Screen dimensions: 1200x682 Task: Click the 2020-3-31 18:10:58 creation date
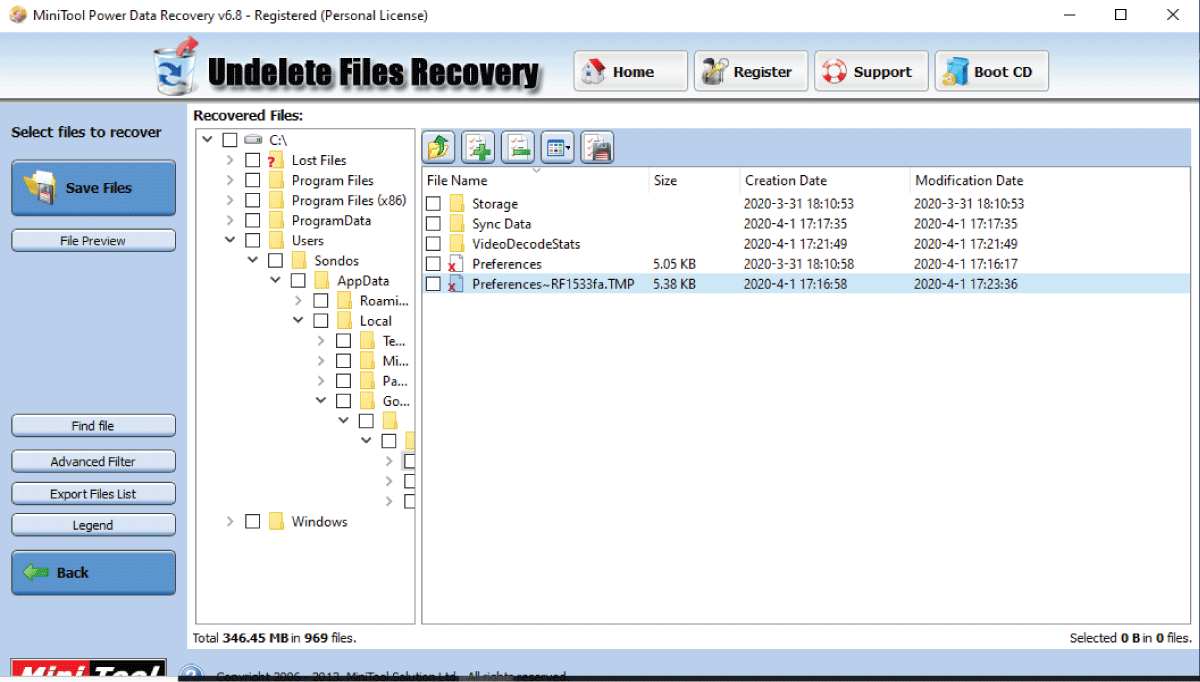(x=799, y=264)
